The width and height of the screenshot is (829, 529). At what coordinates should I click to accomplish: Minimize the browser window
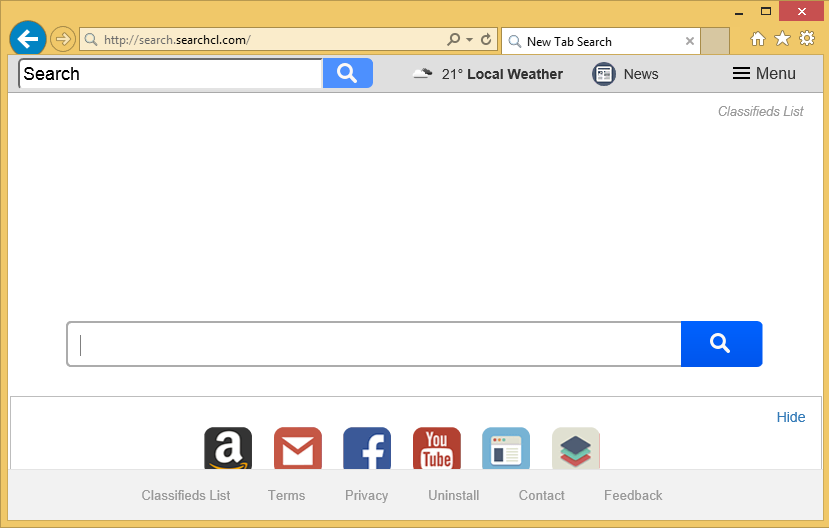pos(739,12)
